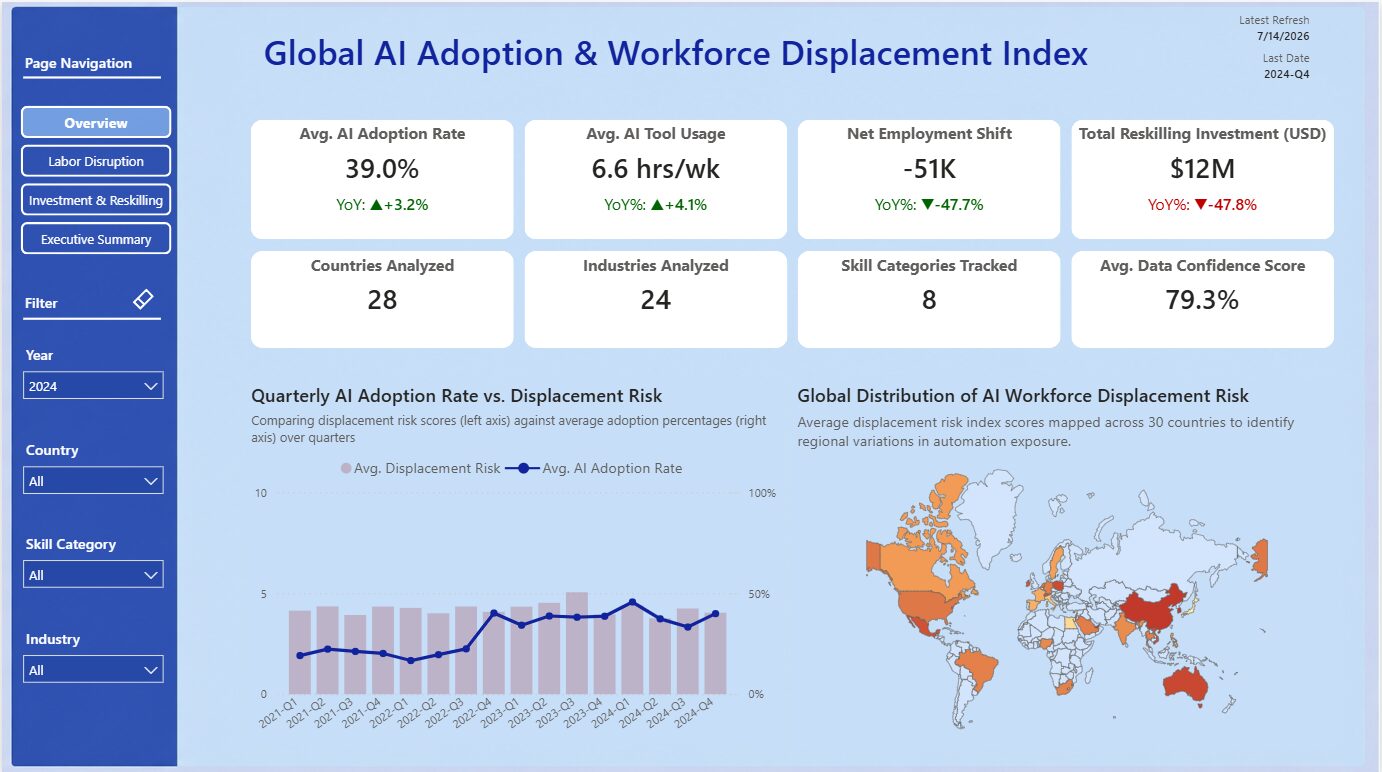The image size is (1382, 772).
Task: Select the Avg. AI Tool Usage card
Action: tap(655, 180)
